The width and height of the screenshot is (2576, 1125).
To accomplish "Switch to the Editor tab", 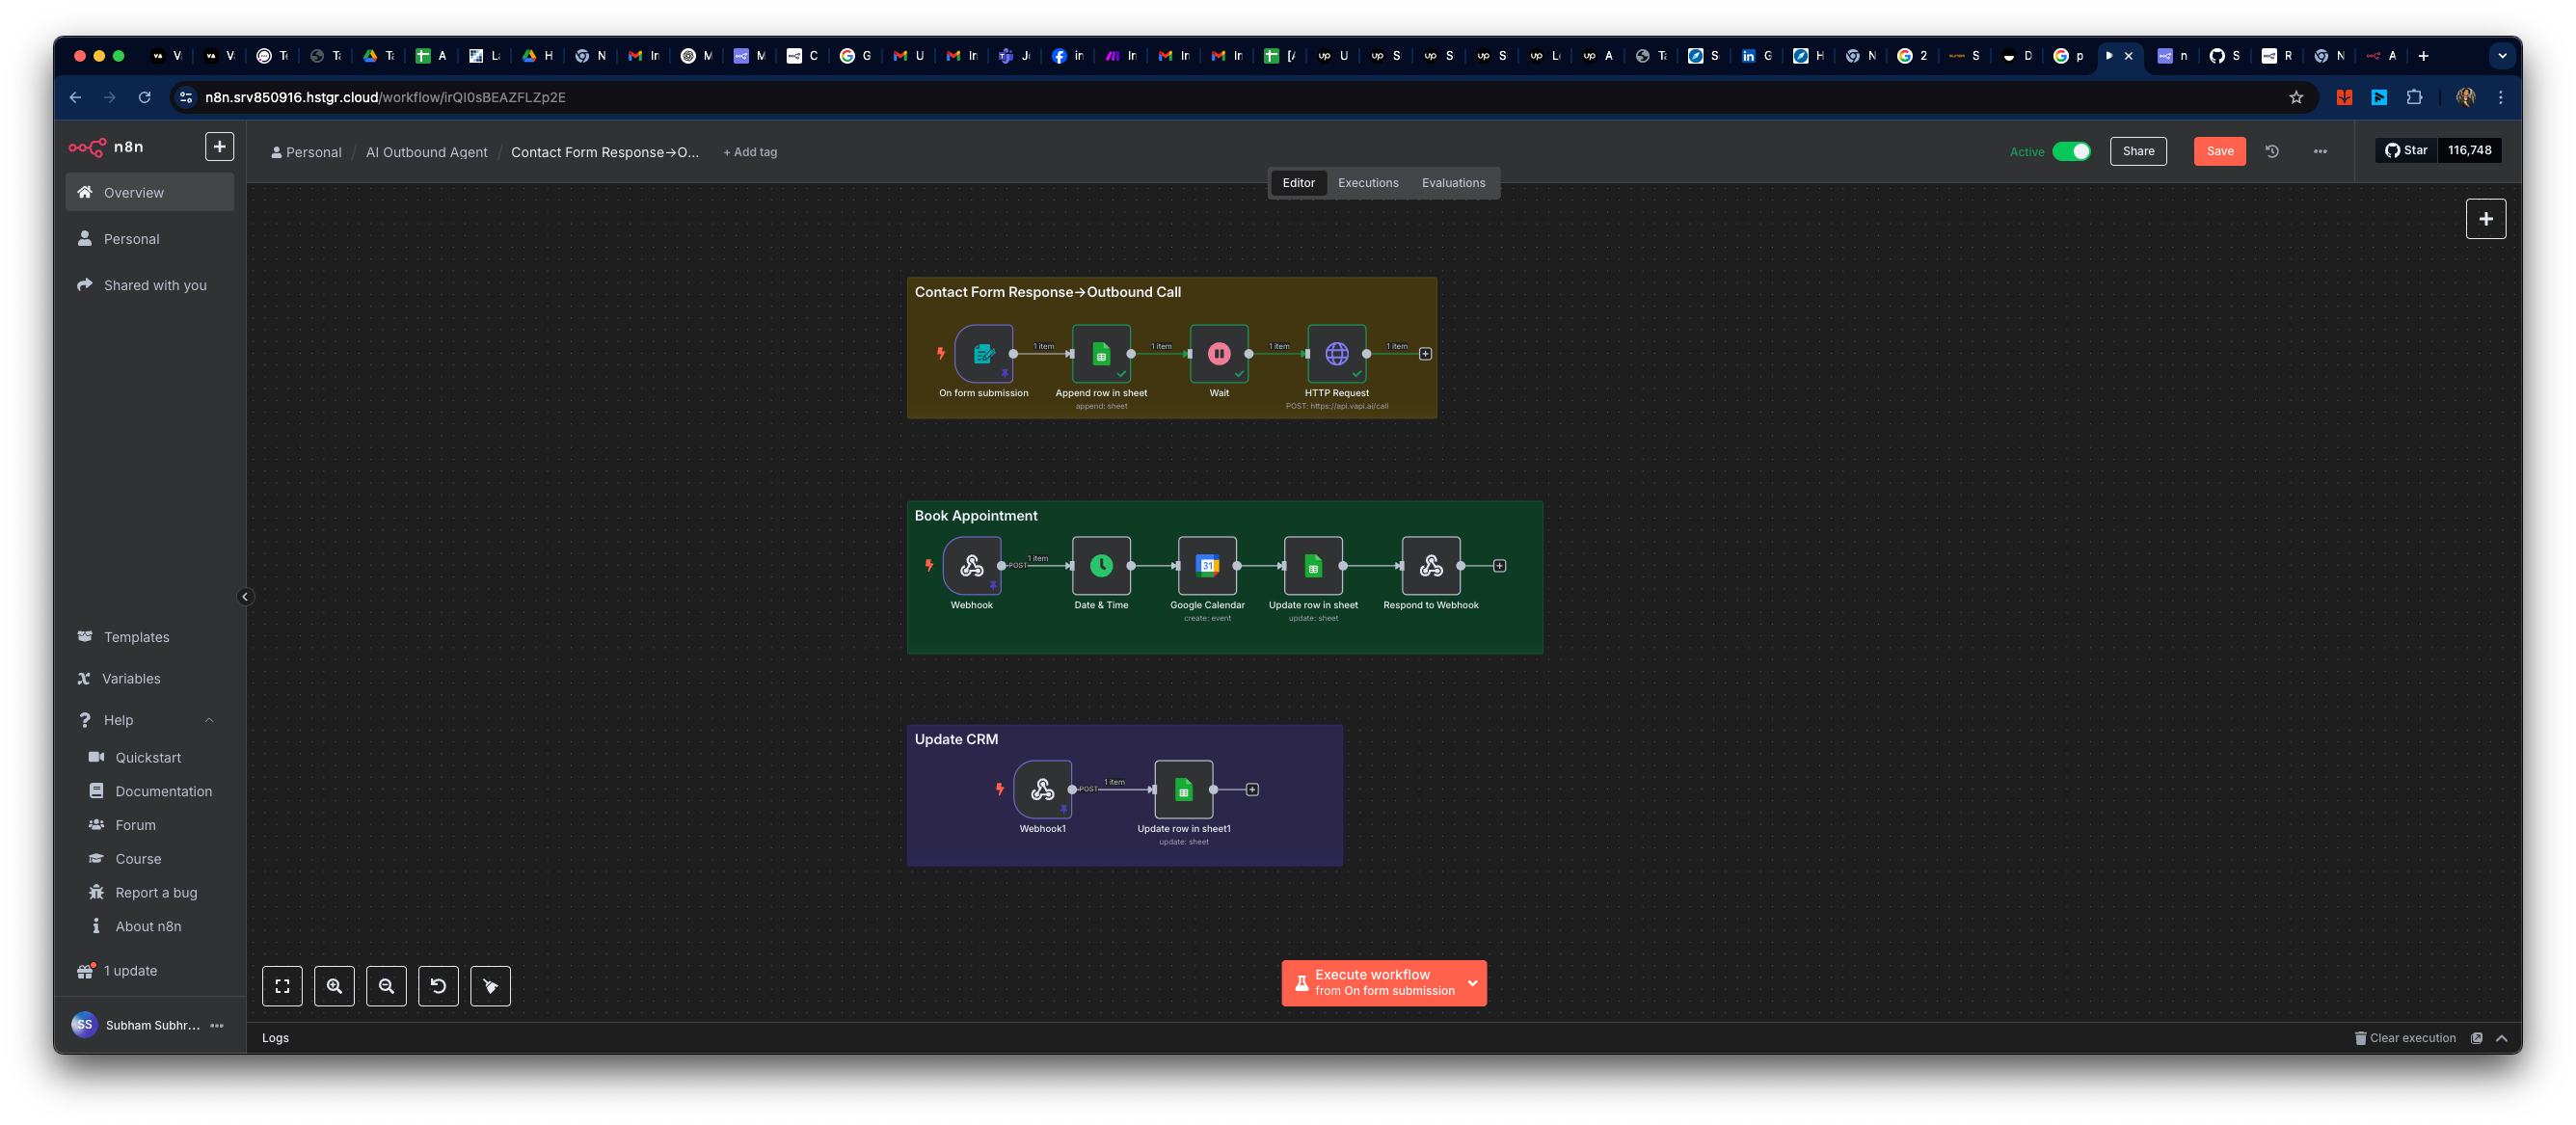I will [x=1298, y=183].
